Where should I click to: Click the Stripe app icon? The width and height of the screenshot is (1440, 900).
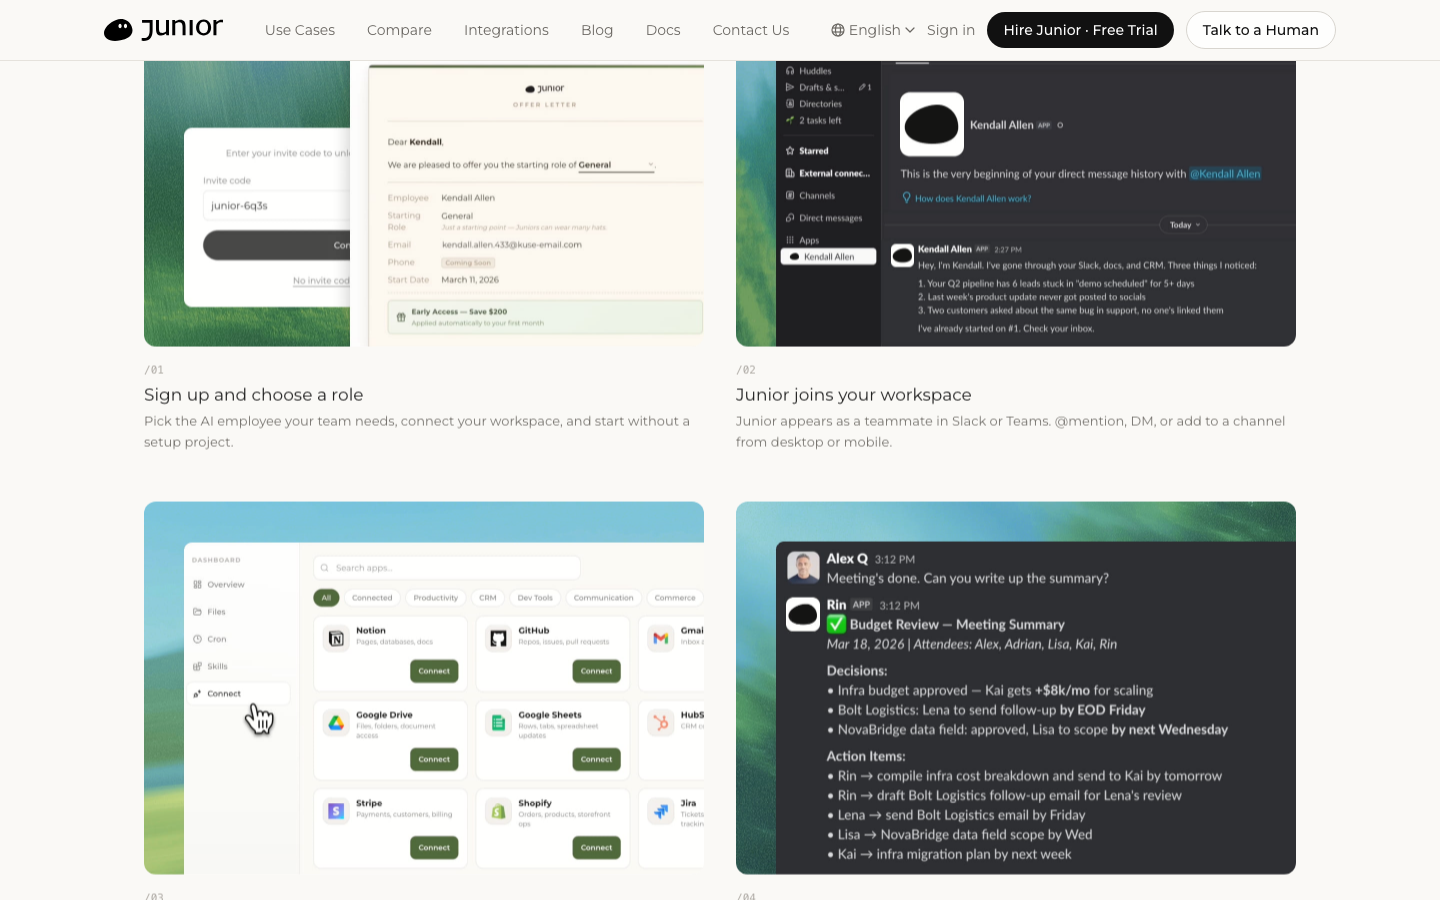[x=337, y=811]
